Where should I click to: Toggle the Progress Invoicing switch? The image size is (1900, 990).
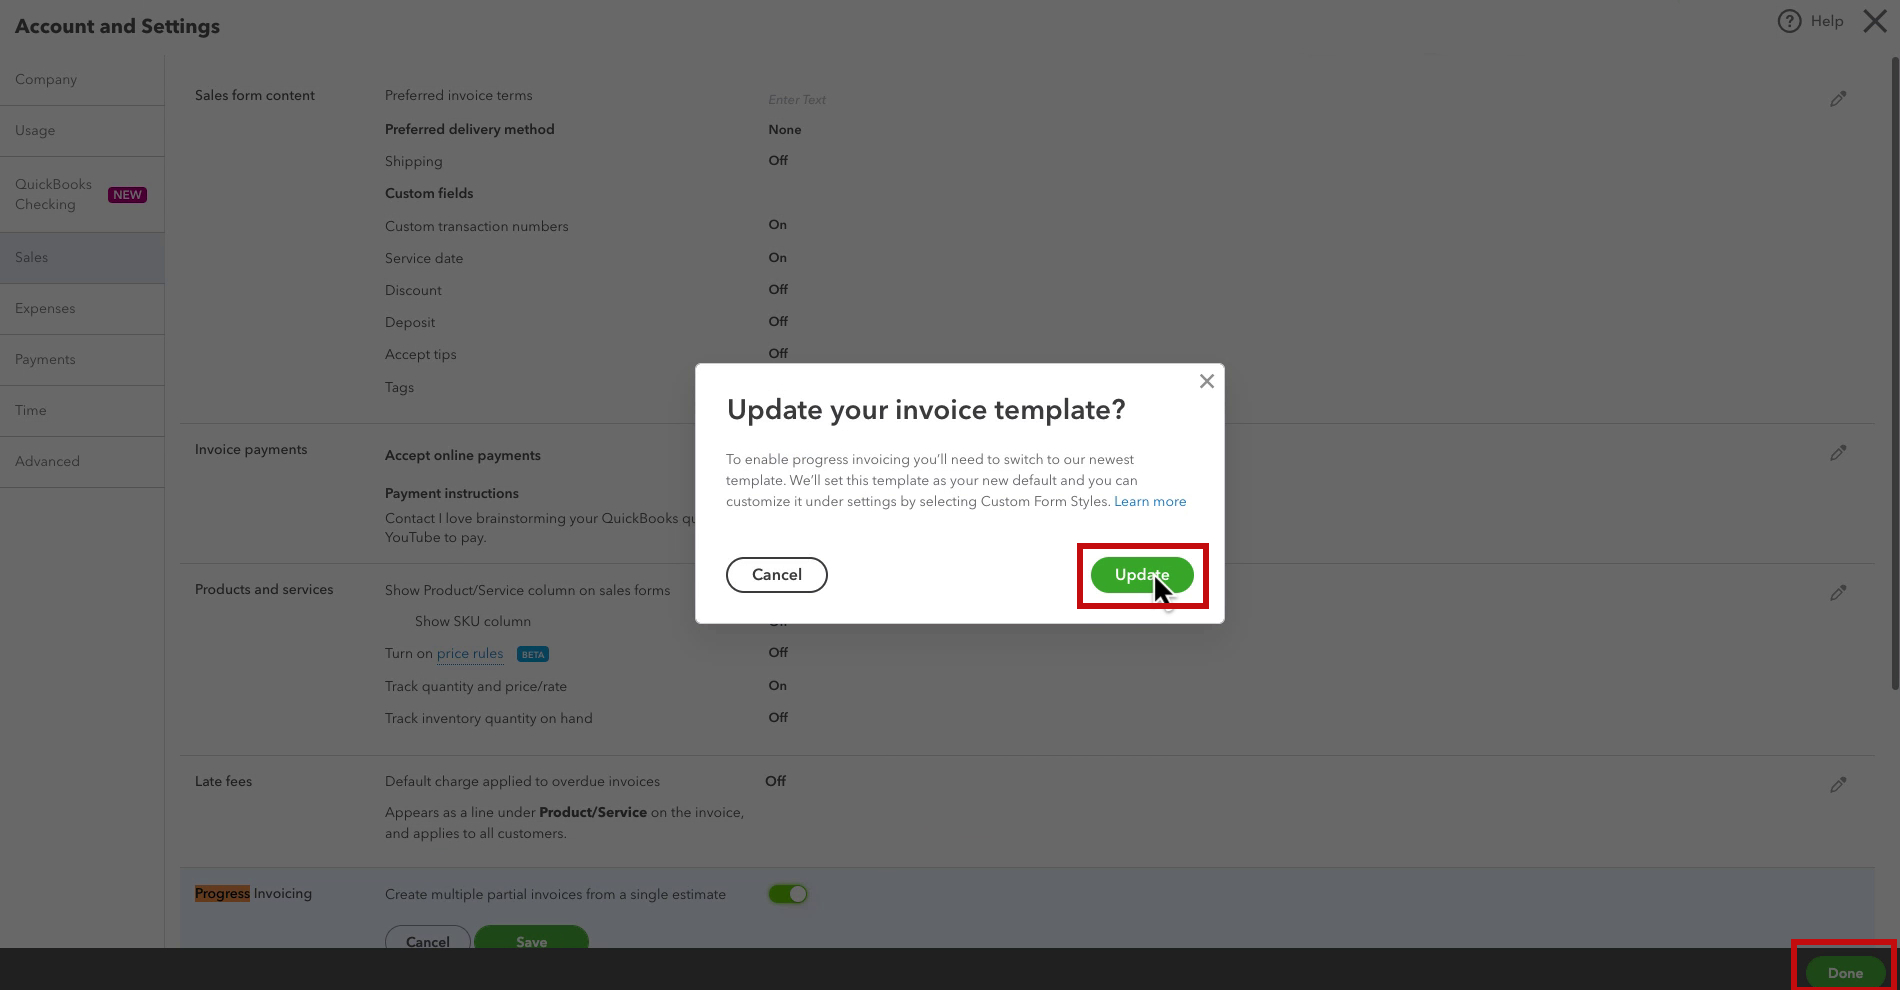pos(788,894)
